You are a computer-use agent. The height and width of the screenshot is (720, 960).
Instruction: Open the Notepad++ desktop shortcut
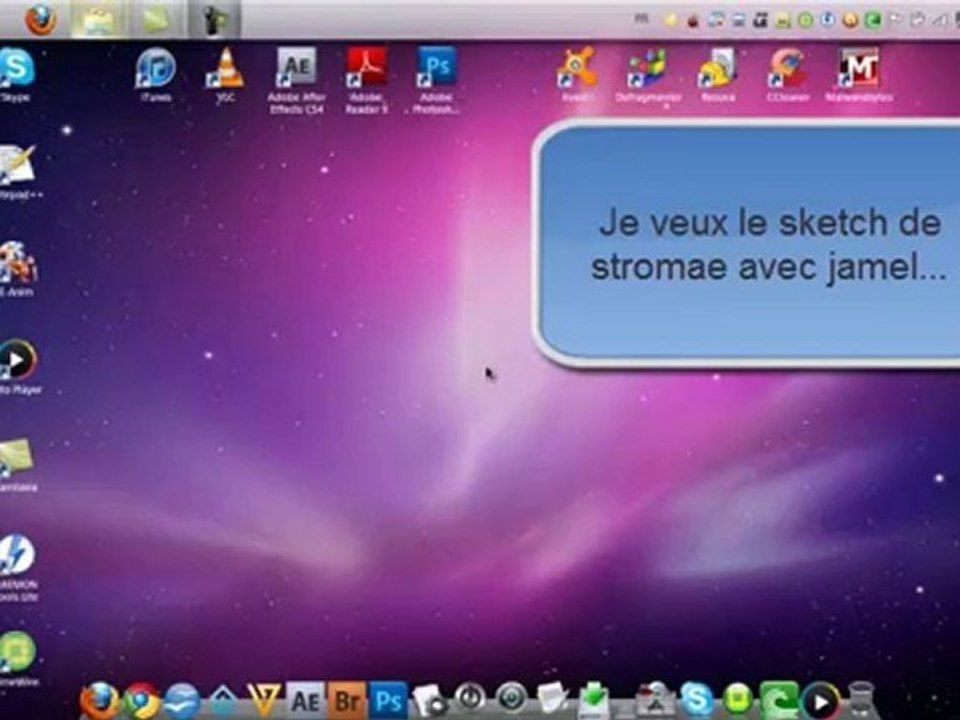[18, 172]
